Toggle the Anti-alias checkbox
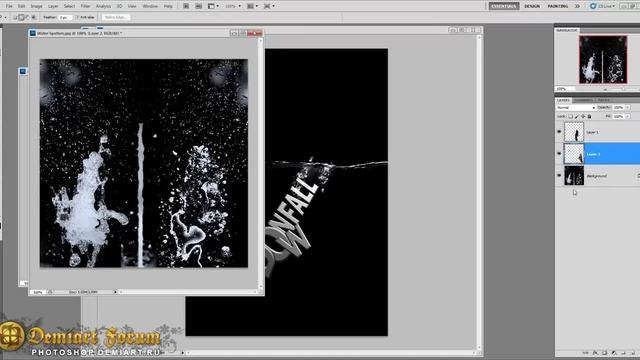Screen dimensions: 640x360 77,18
